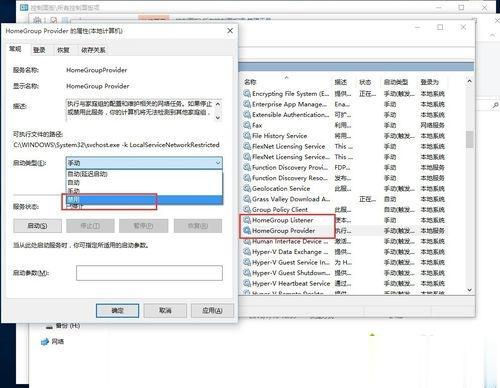The image size is (500, 388).
Task: Select Geolocation Service row name
Action: click(x=281, y=188)
